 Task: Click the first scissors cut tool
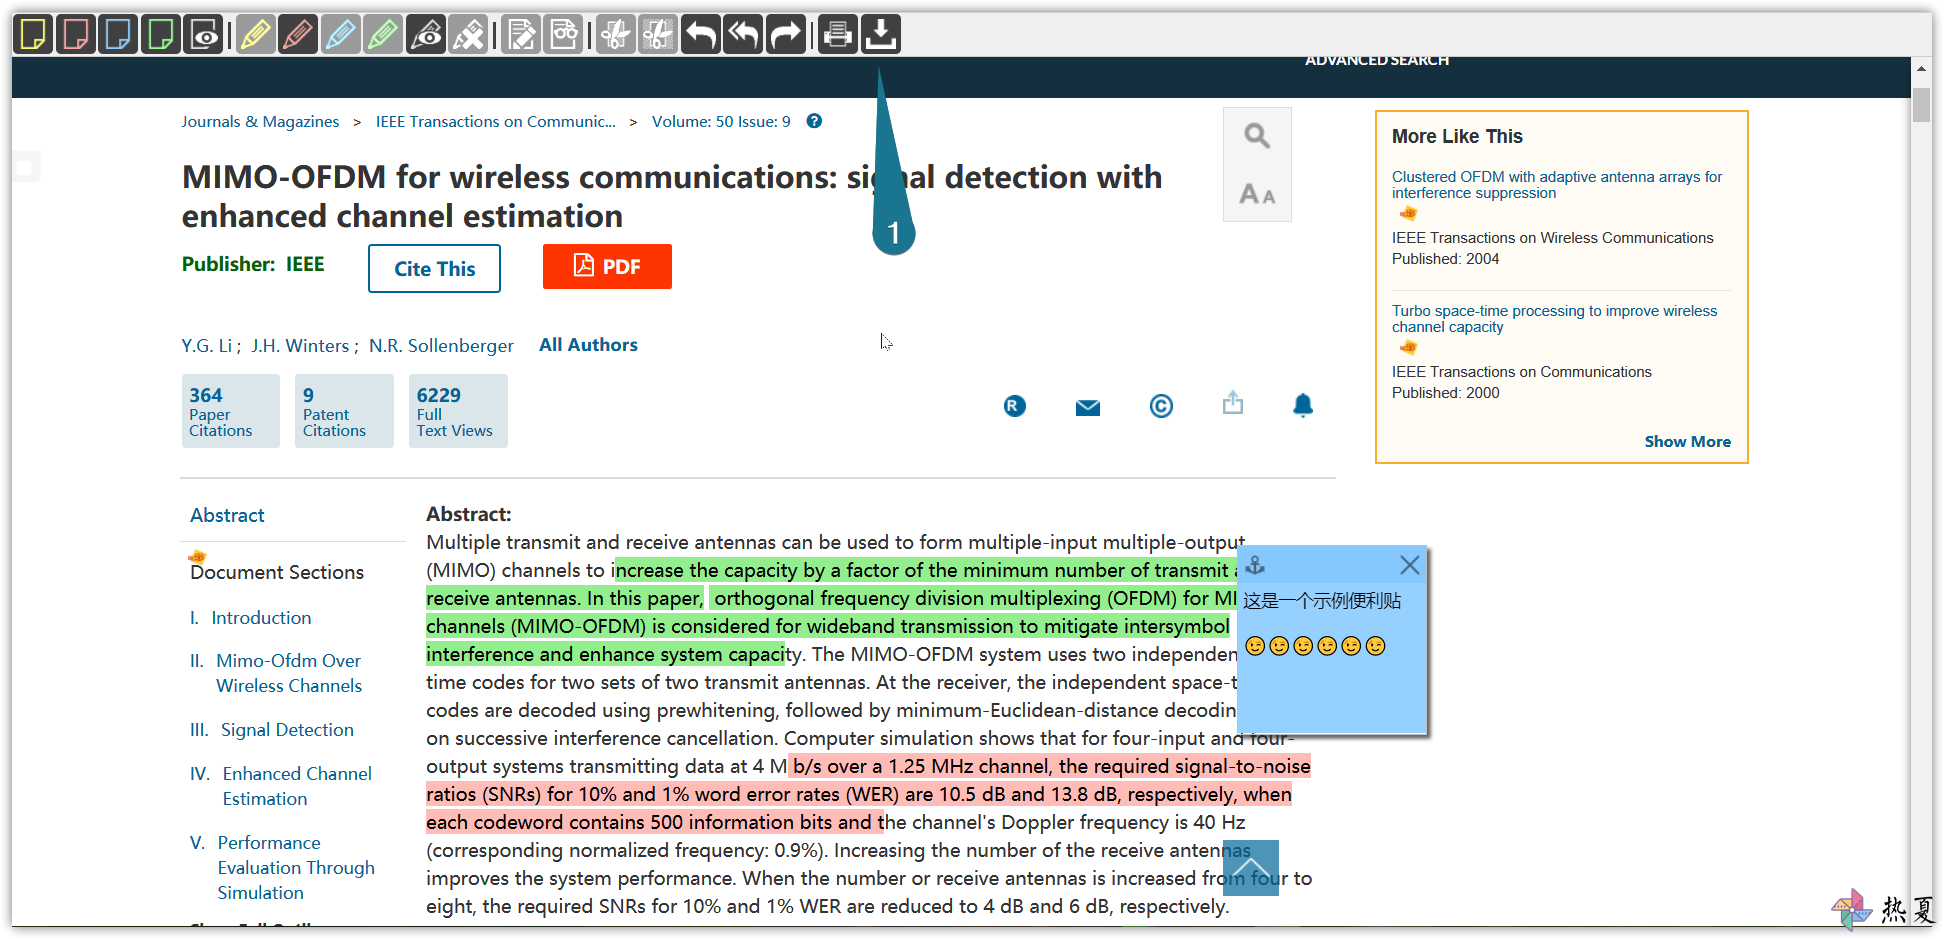[x=616, y=34]
